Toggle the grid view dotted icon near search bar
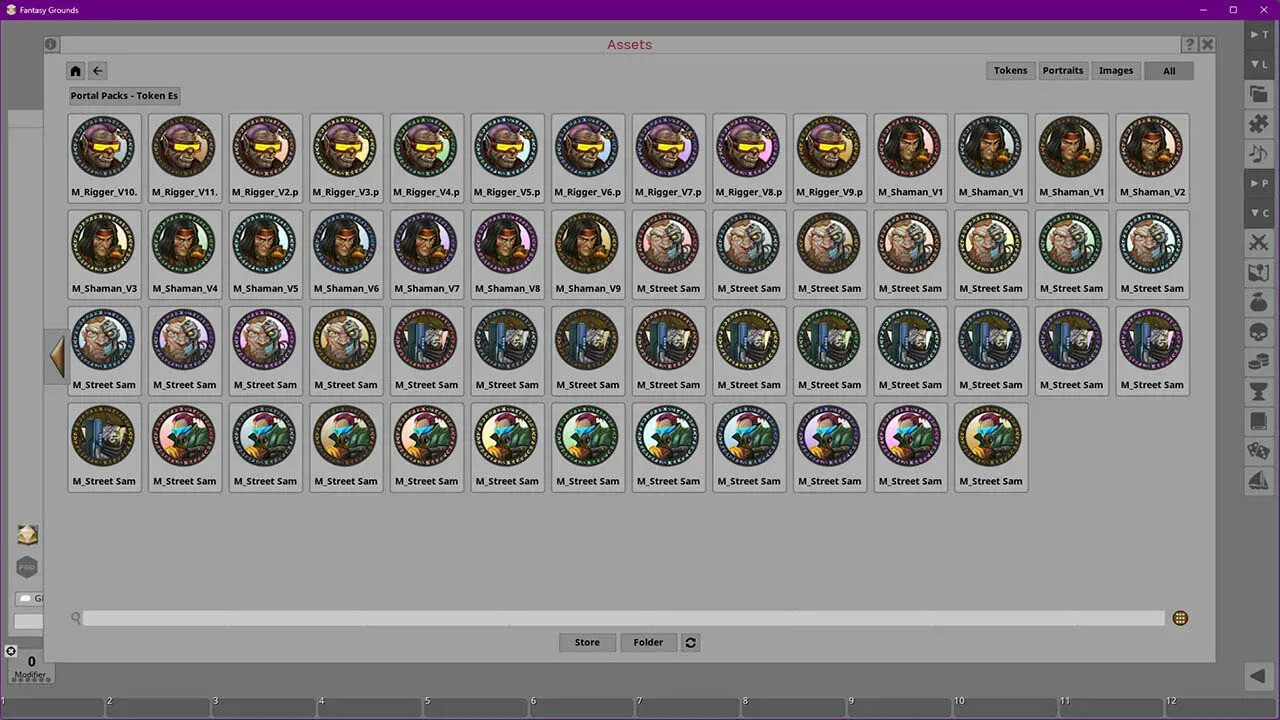Image resolution: width=1280 pixels, height=720 pixels. pos(1180,618)
